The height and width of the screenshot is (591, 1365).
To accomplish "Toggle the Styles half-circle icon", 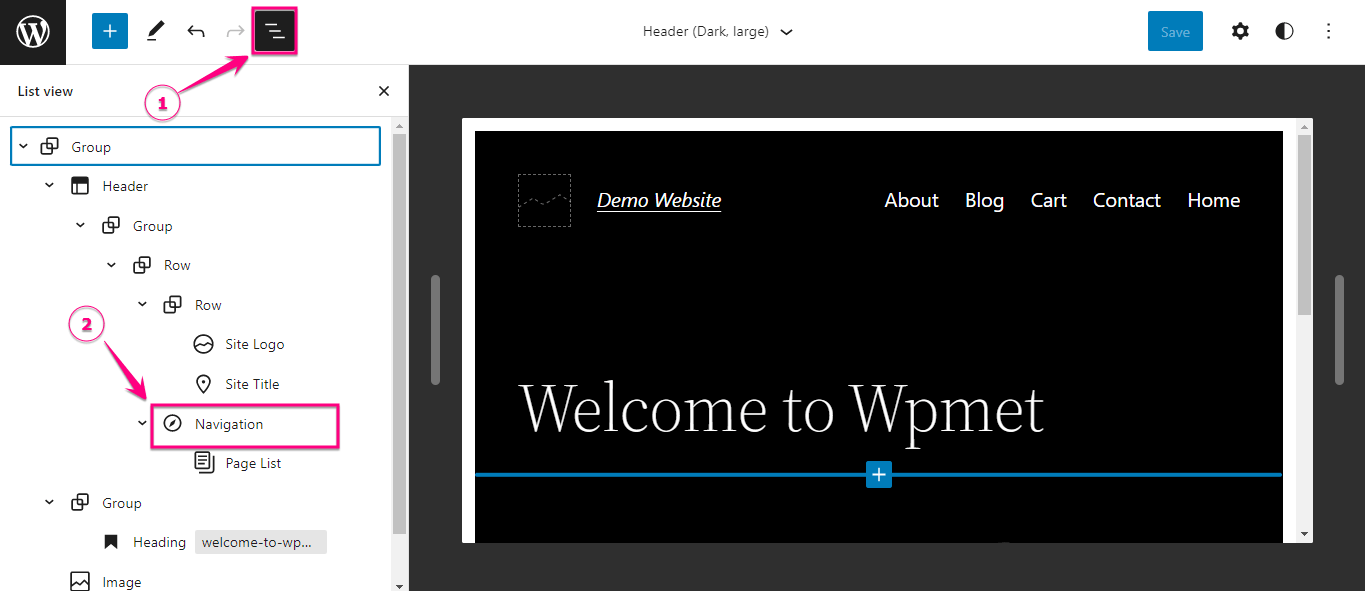I will 1284,31.
